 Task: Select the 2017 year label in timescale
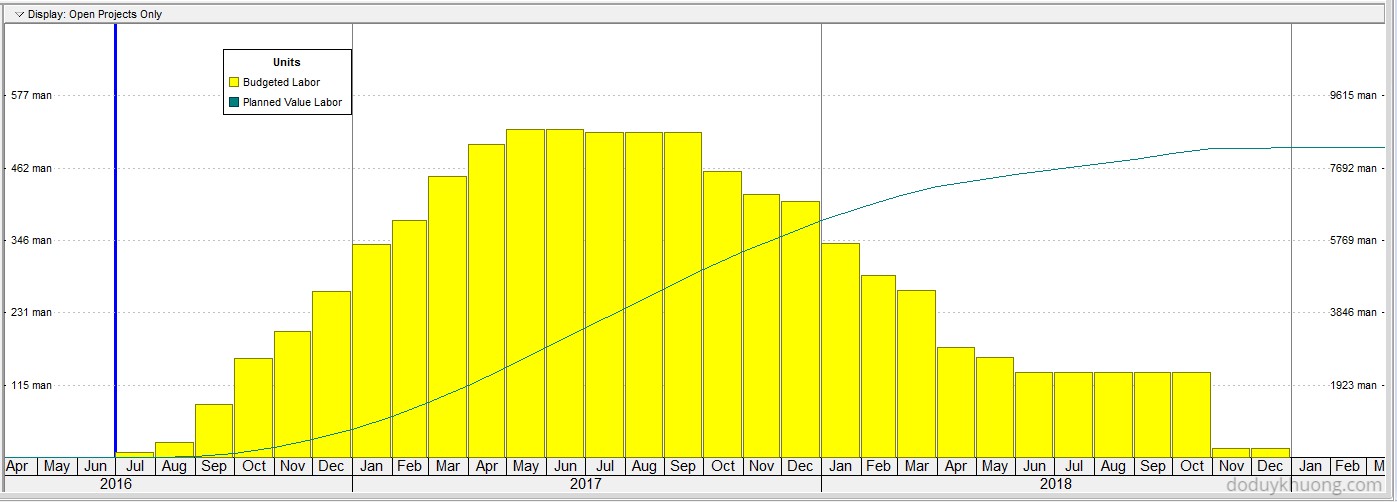pyautogui.click(x=586, y=484)
